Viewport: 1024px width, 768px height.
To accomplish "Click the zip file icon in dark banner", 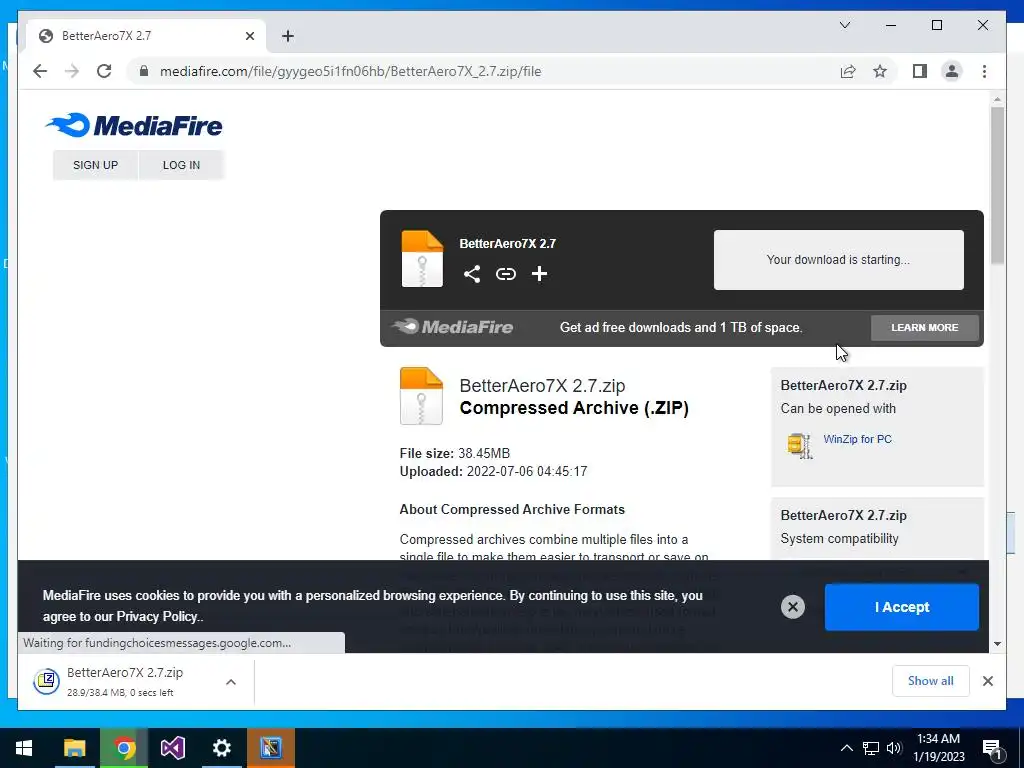I will [x=422, y=259].
